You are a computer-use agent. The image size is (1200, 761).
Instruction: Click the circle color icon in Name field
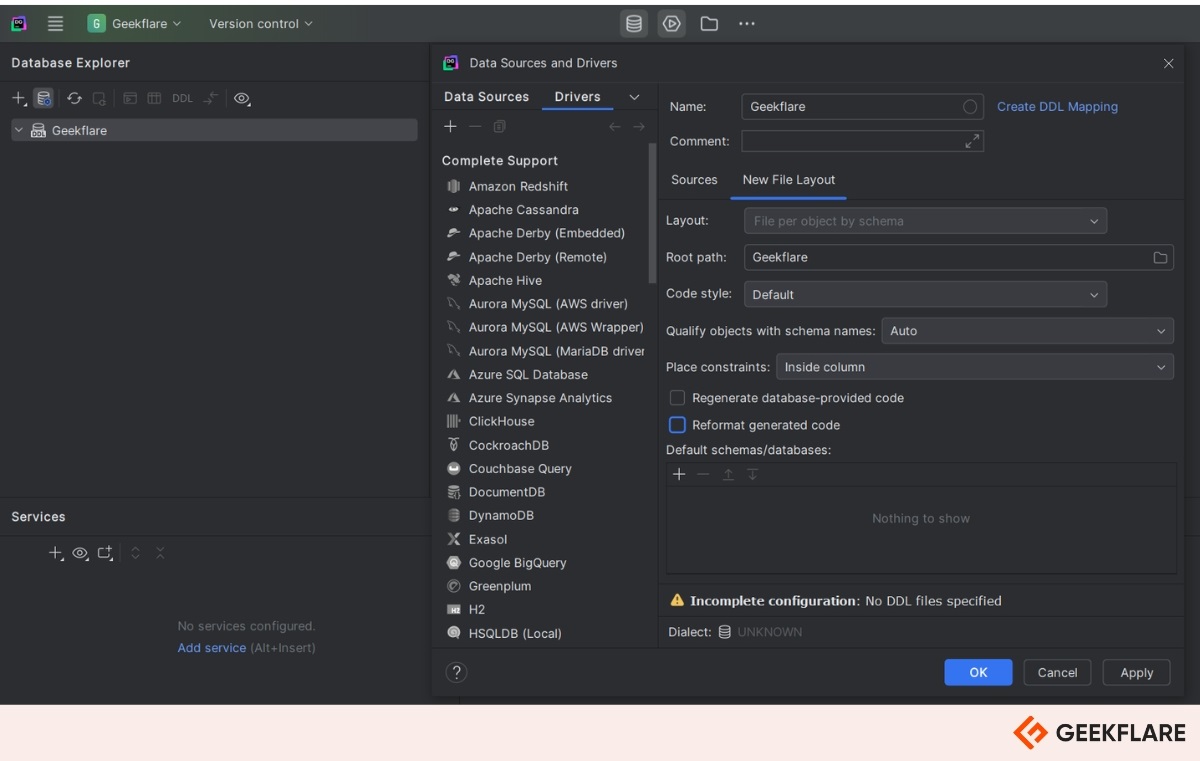970,106
